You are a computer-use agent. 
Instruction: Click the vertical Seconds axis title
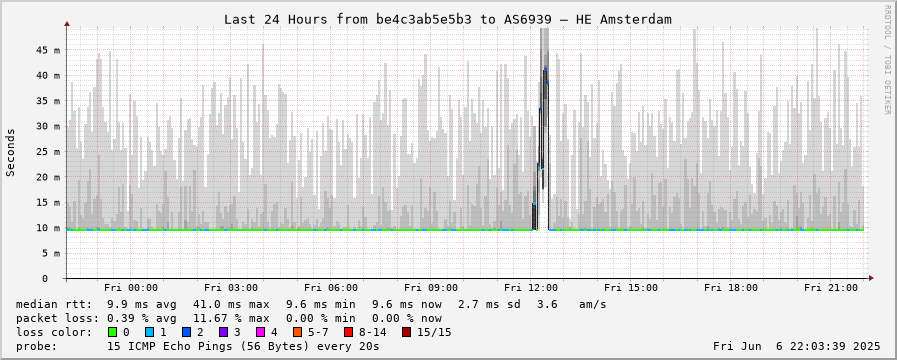click(x=11, y=152)
